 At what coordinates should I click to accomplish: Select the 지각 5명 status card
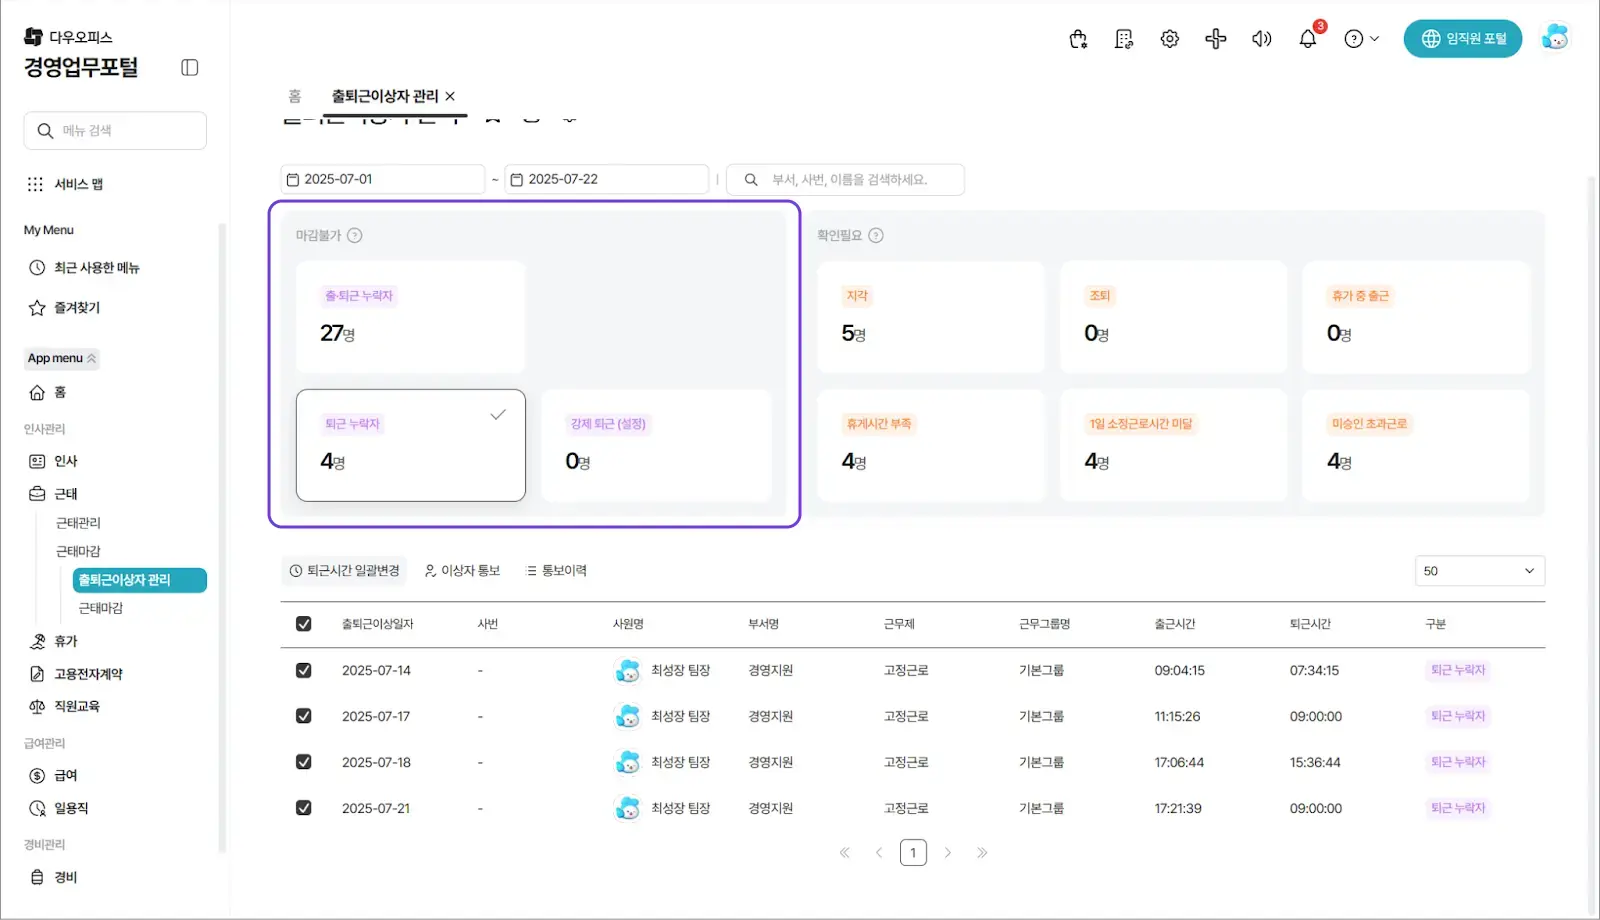click(931, 317)
